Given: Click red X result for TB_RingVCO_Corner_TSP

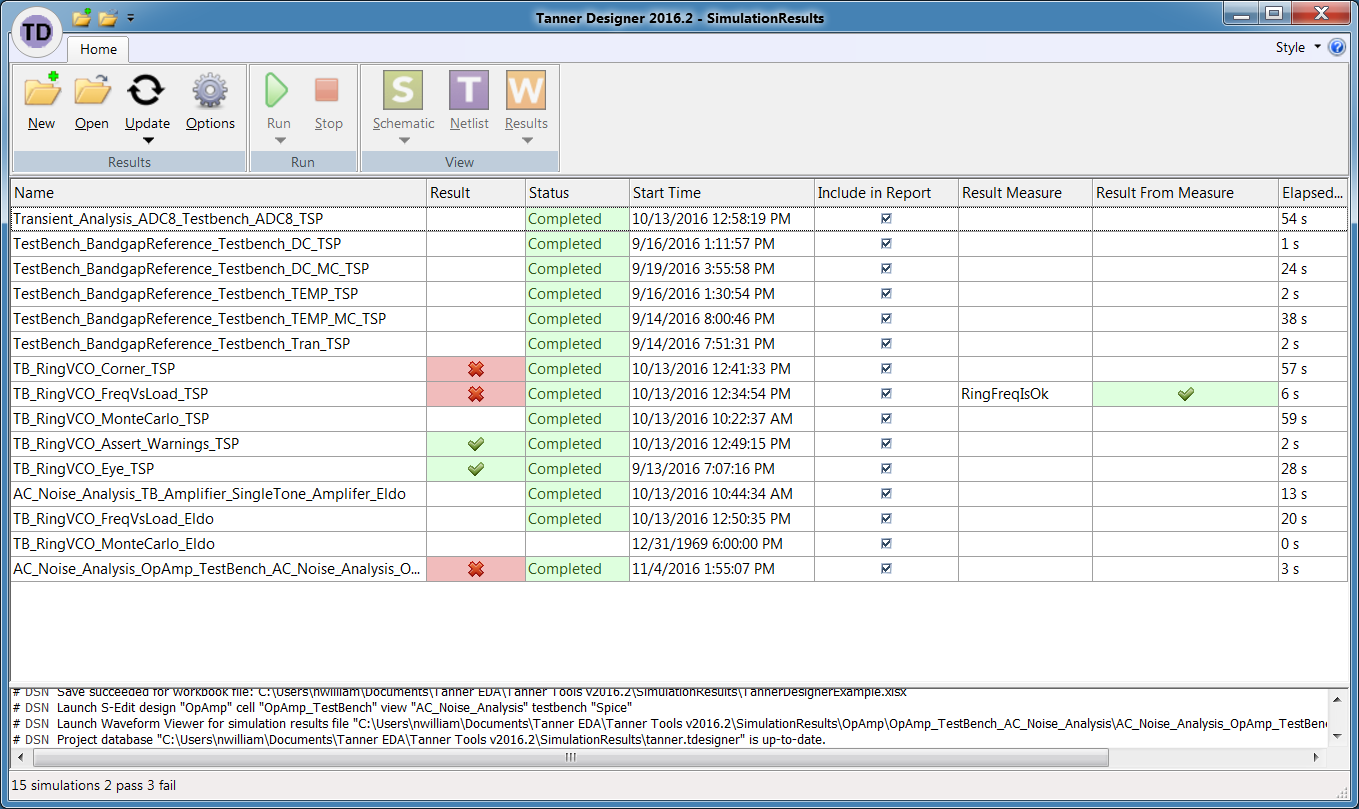Looking at the screenshot, I should pos(476,369).
